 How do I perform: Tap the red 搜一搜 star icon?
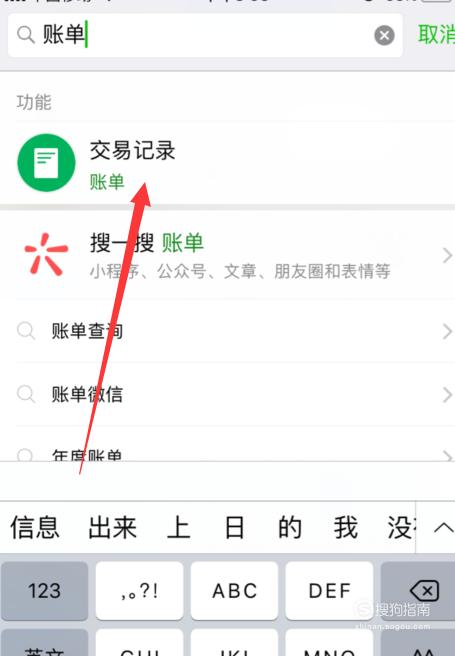(46, 254)
